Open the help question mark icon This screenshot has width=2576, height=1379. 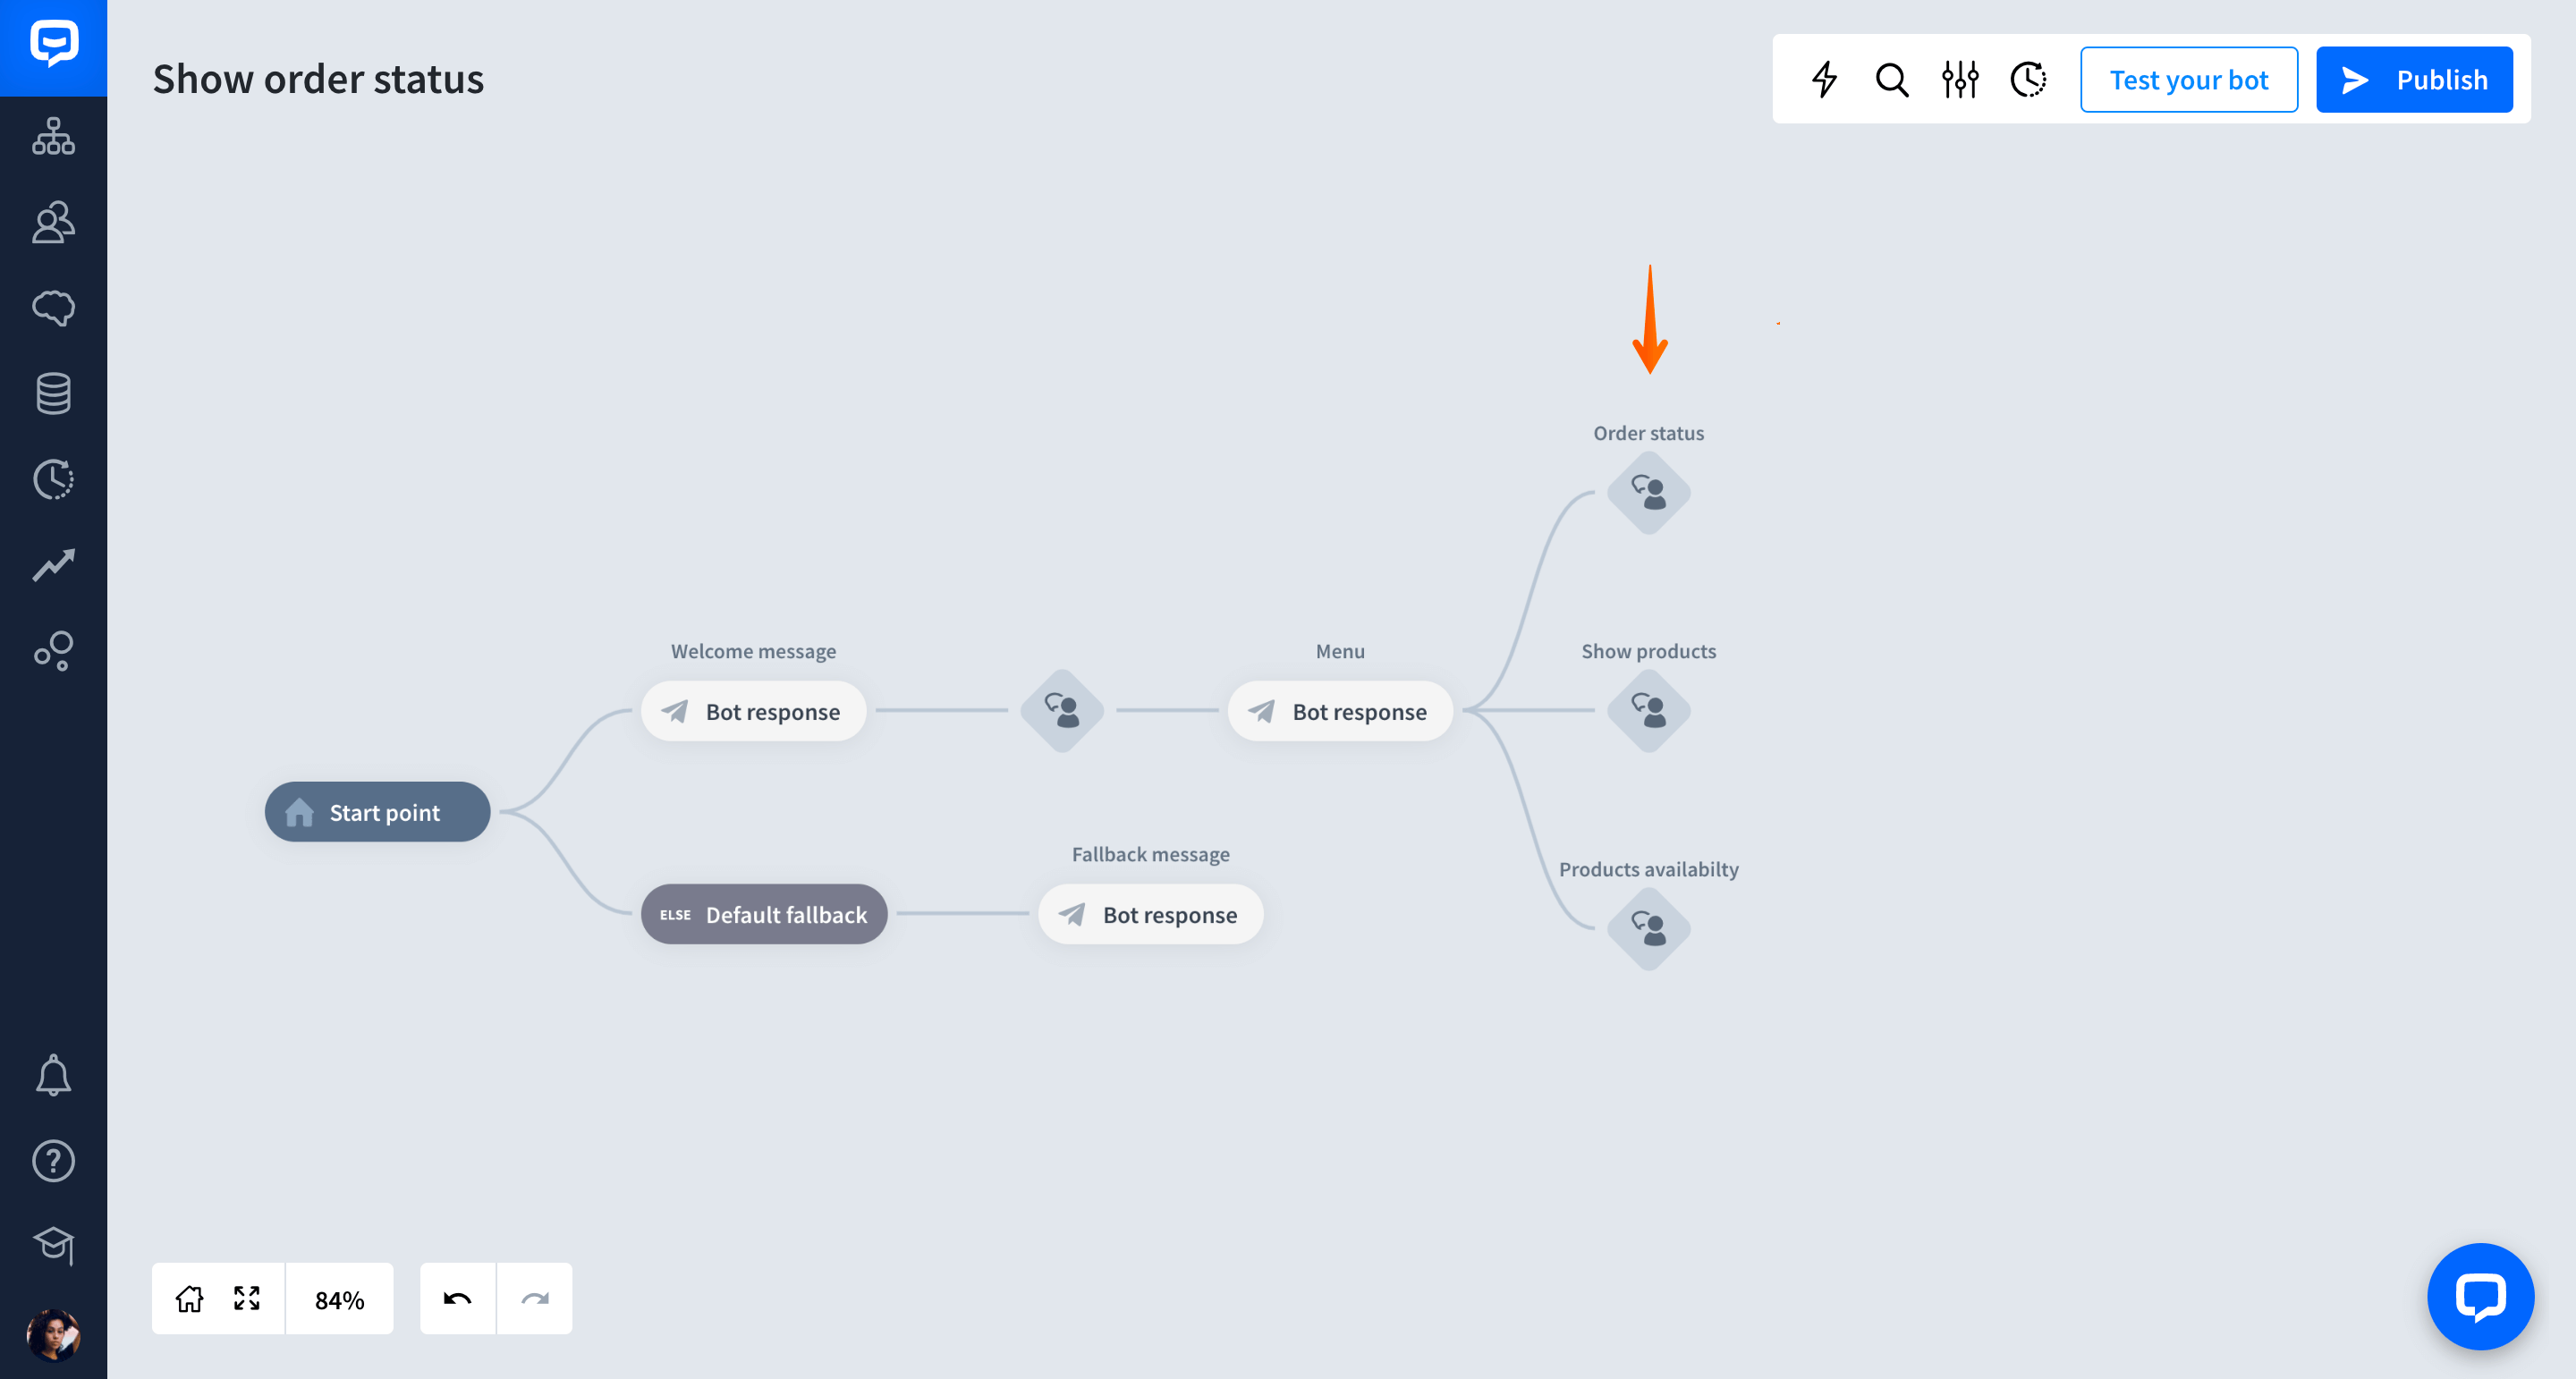(x=53, y=1161)
